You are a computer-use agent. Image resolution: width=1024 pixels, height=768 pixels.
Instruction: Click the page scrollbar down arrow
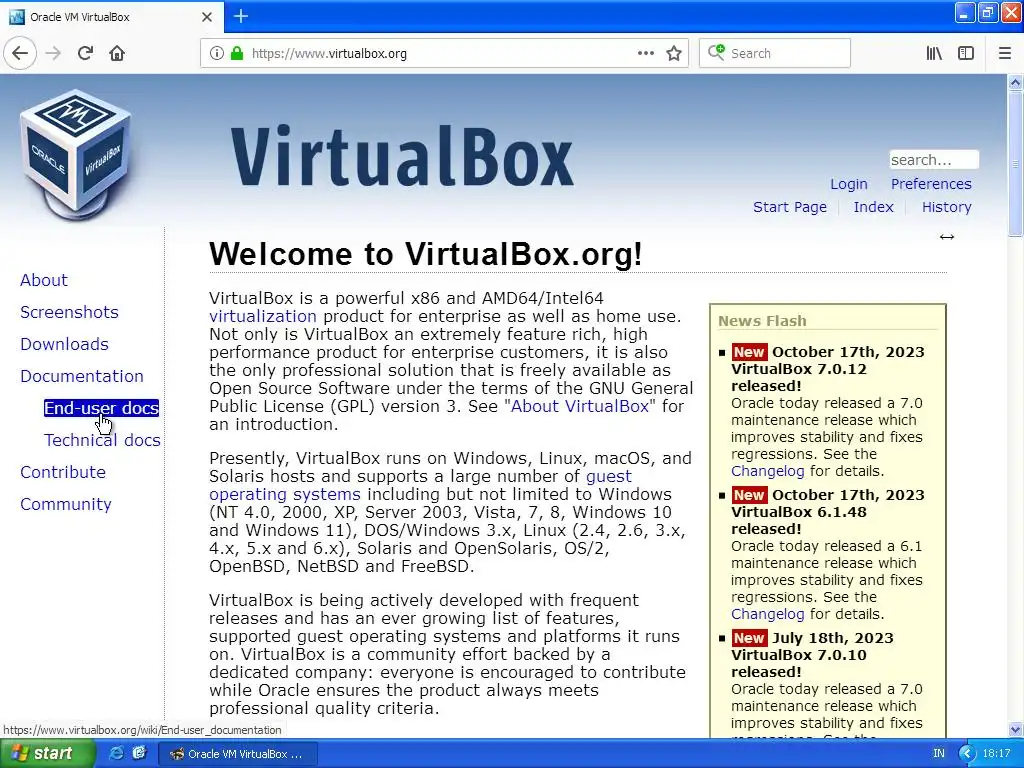[x=1015, y=729]
